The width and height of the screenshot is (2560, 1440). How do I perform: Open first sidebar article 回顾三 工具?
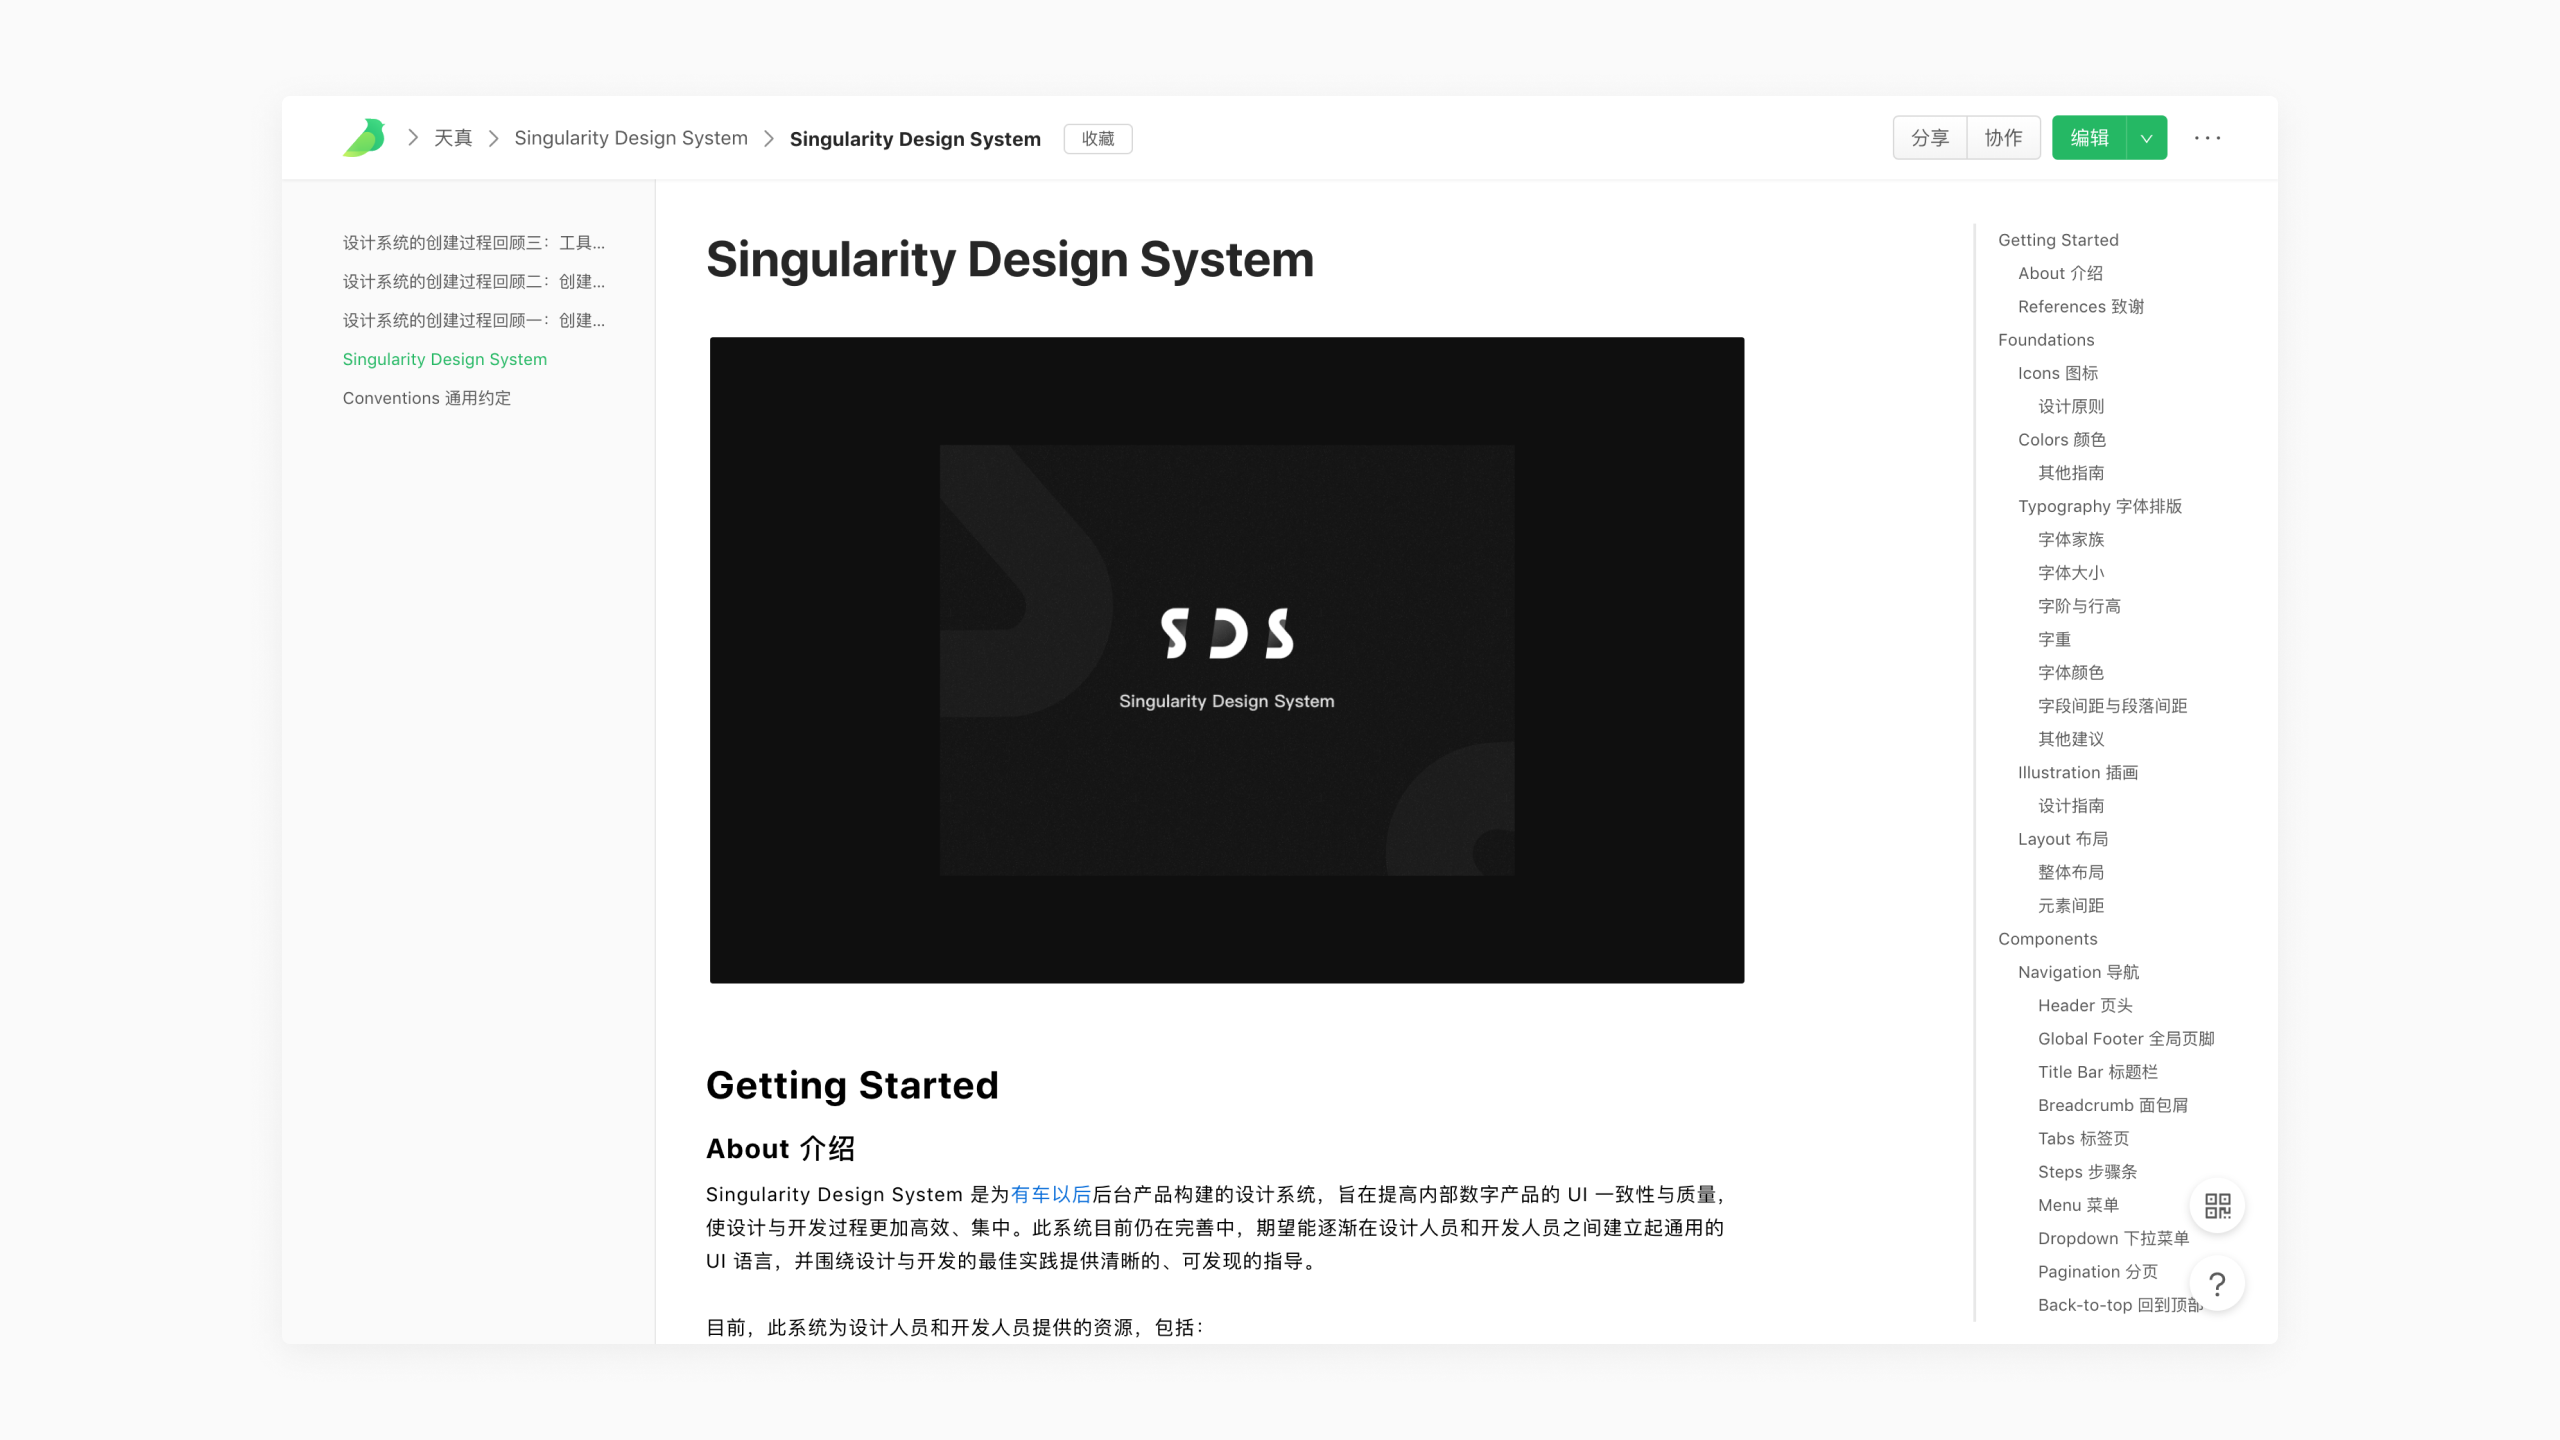tap(473, 243)
